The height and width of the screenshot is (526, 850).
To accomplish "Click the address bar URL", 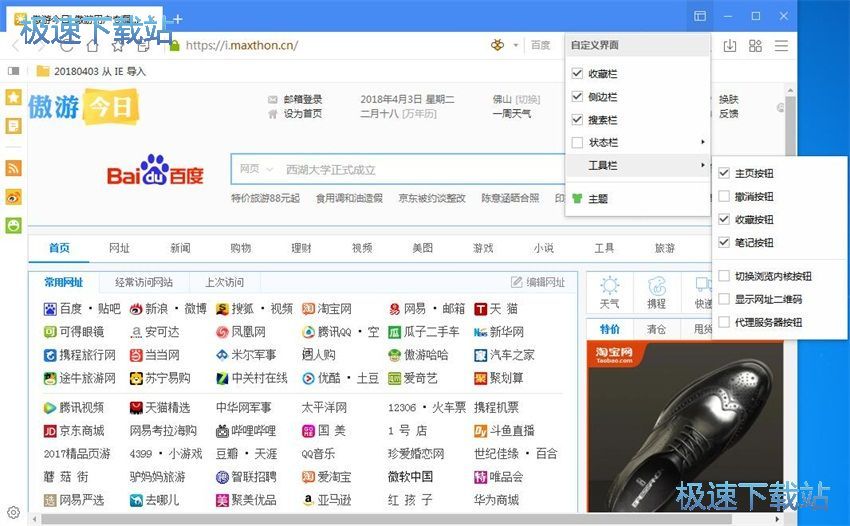I will coord(242,46).
